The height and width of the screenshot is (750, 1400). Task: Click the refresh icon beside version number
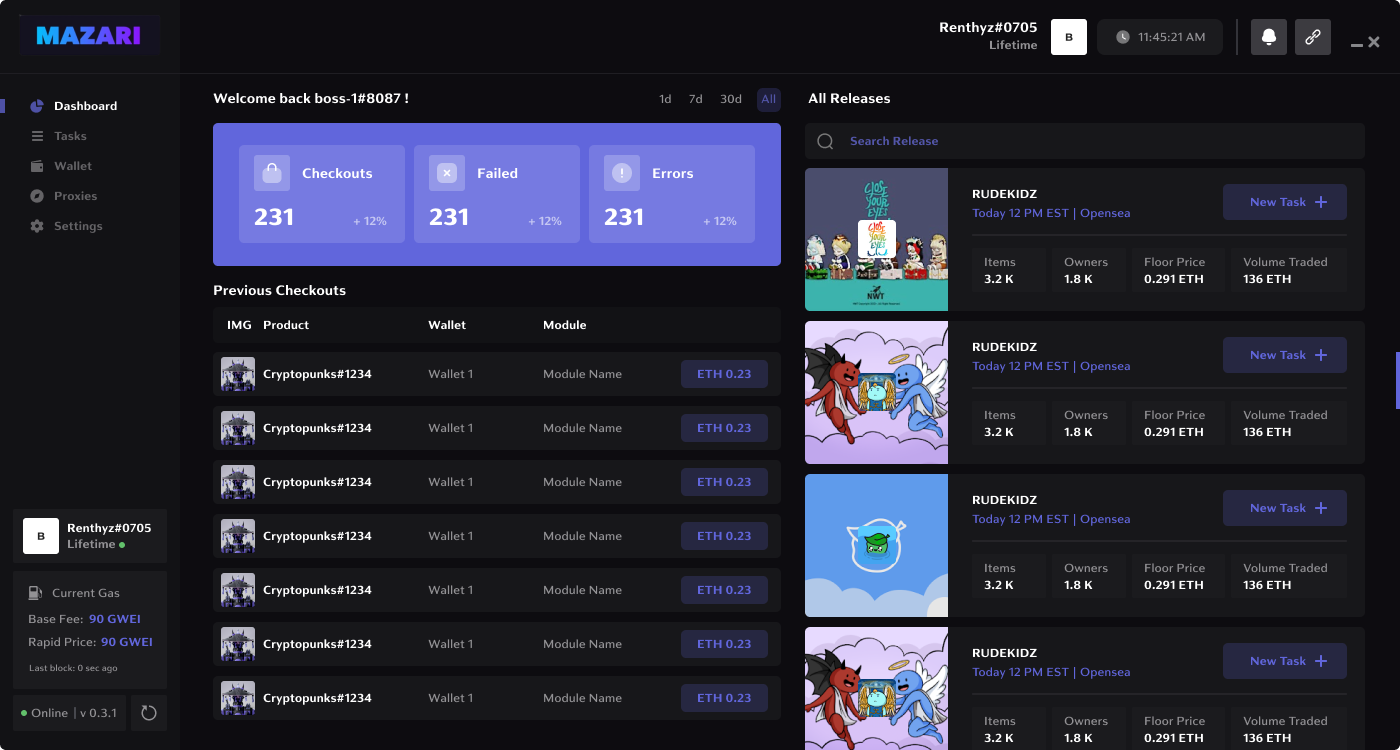coord(149,713)
